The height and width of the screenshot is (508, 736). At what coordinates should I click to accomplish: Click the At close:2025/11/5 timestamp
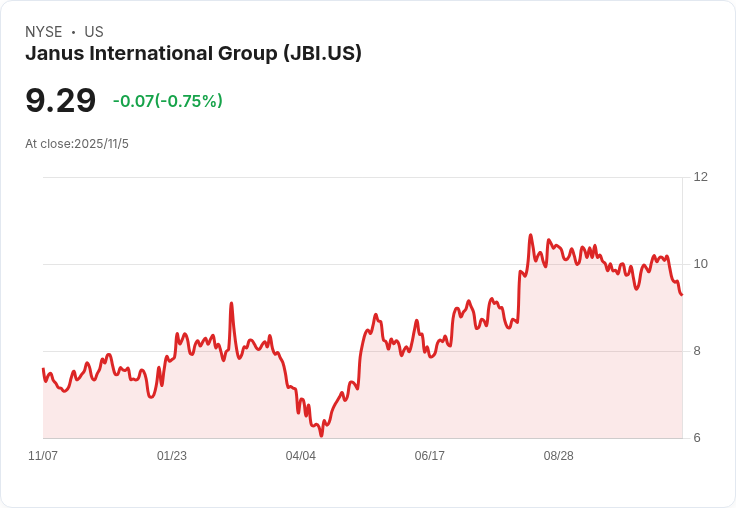click(x=77, y=144)
